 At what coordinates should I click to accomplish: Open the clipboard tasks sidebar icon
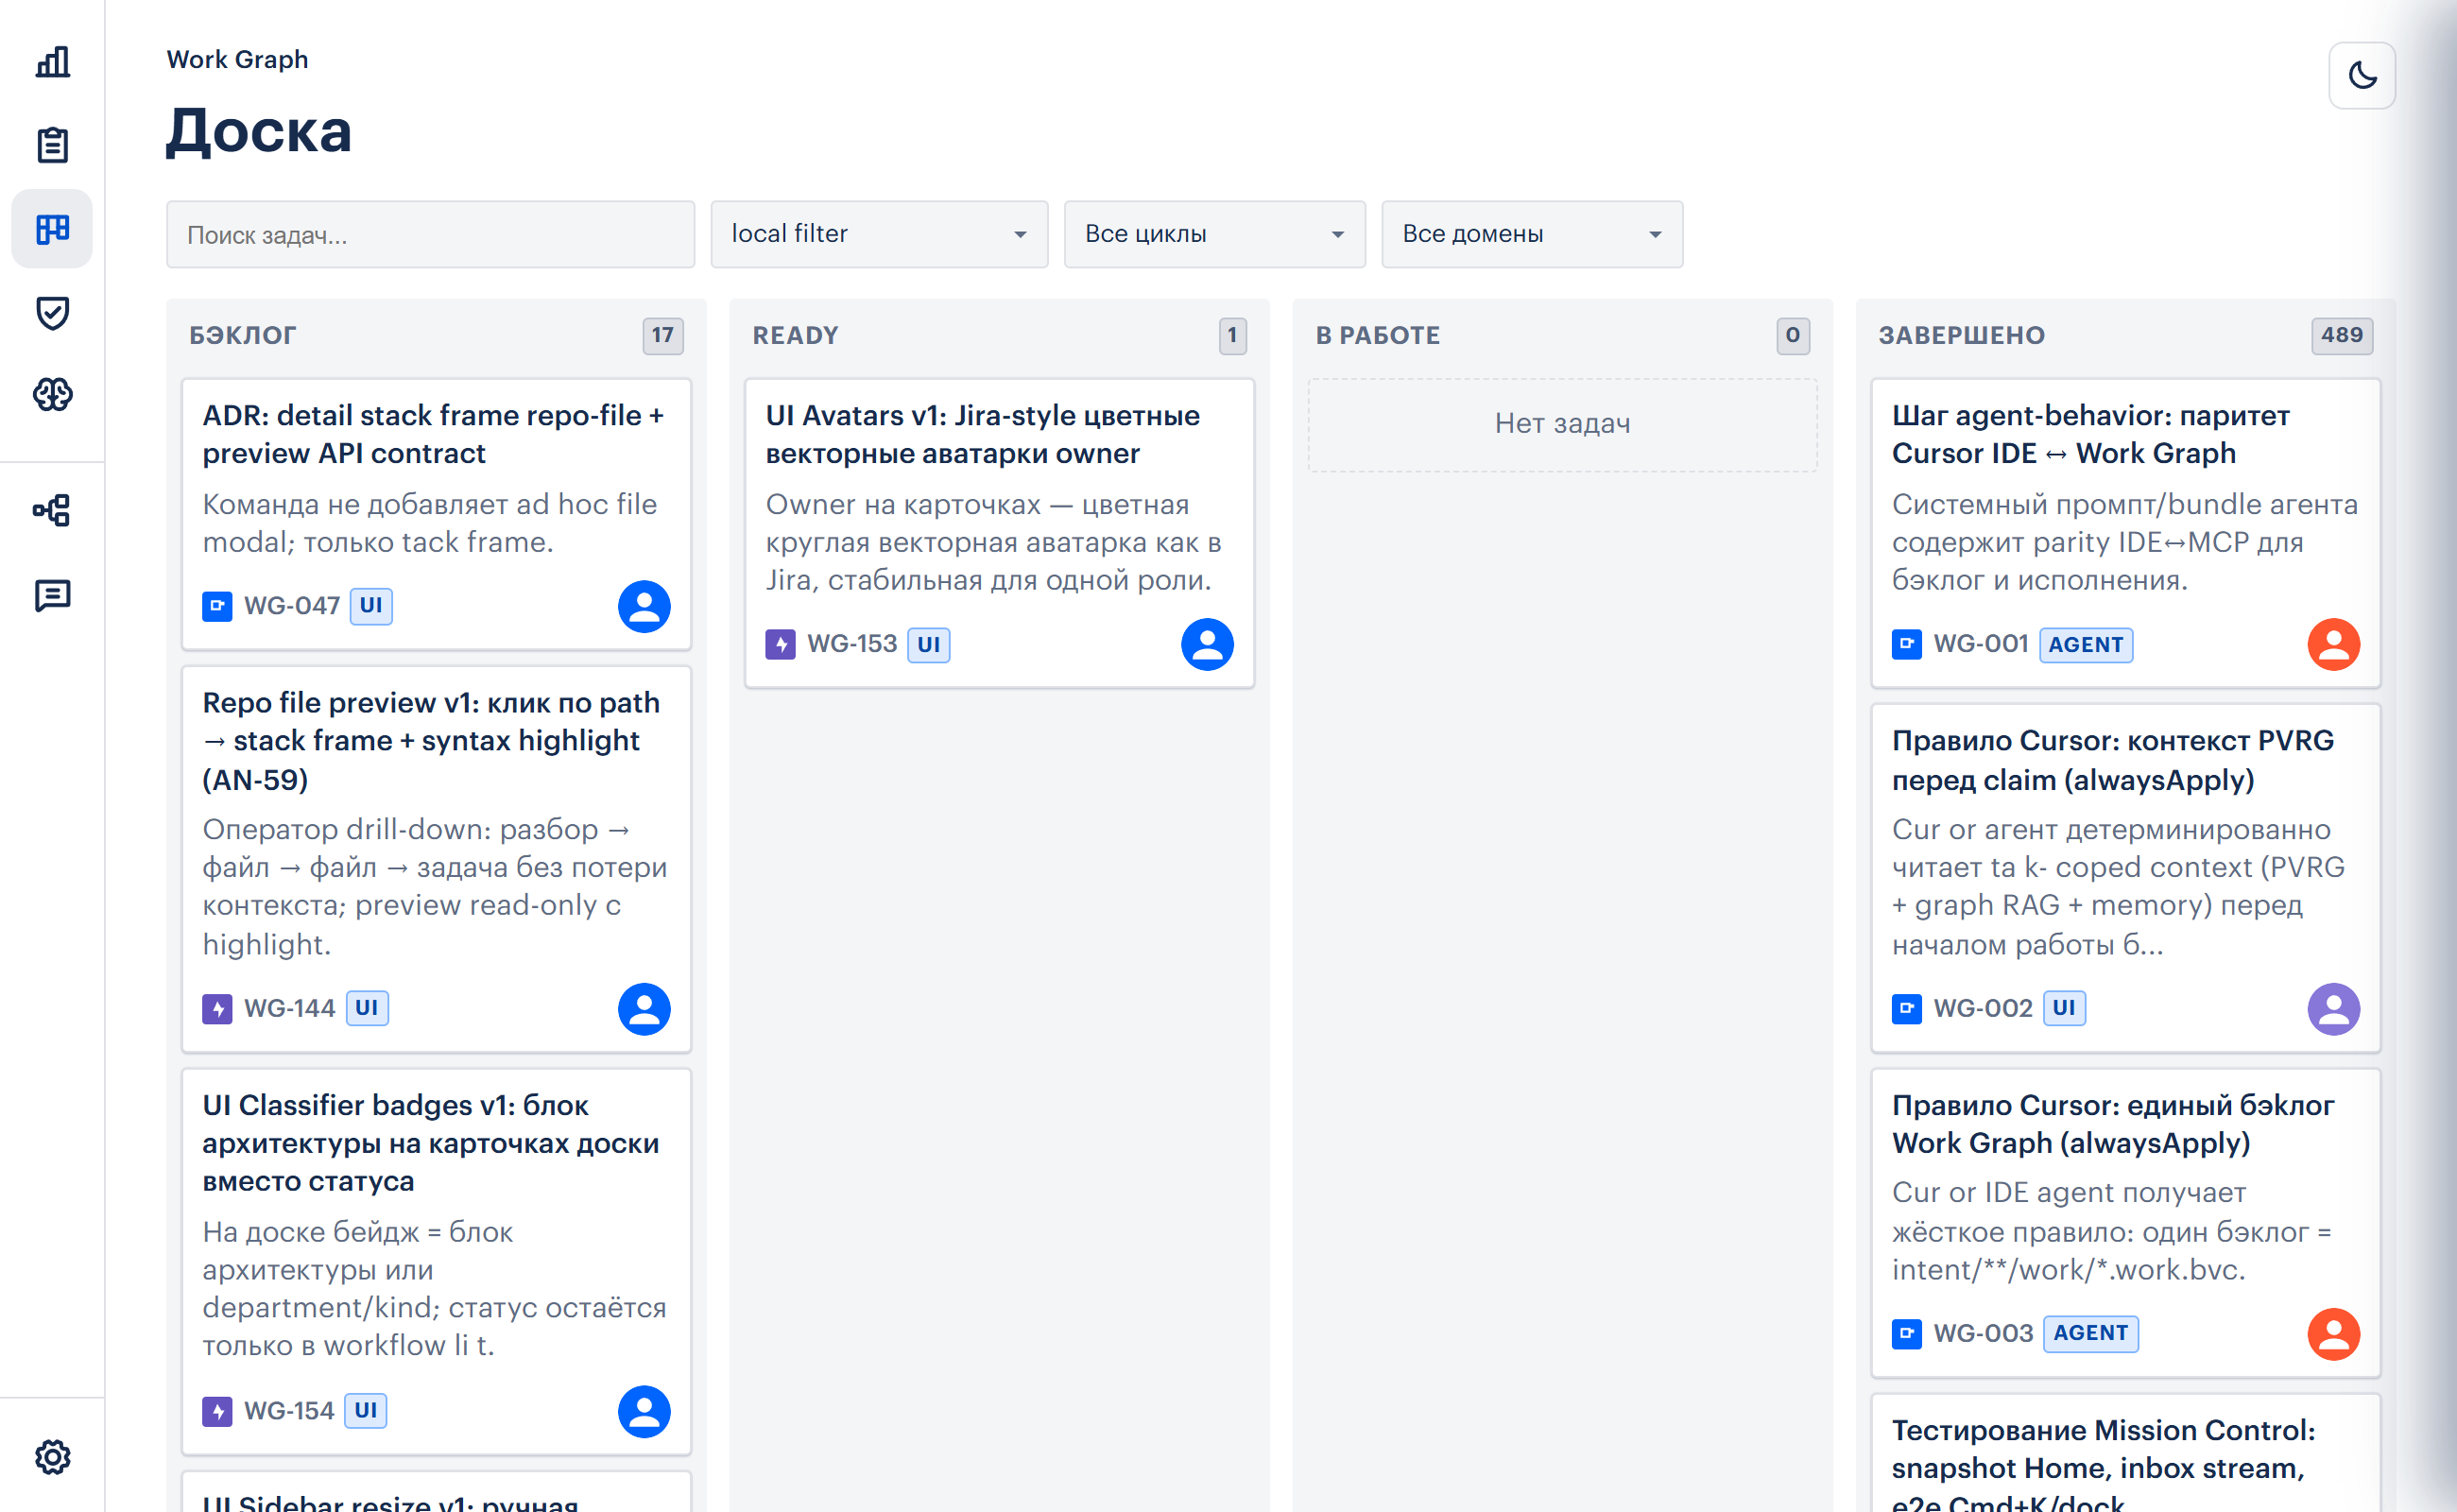coord(52,145)
